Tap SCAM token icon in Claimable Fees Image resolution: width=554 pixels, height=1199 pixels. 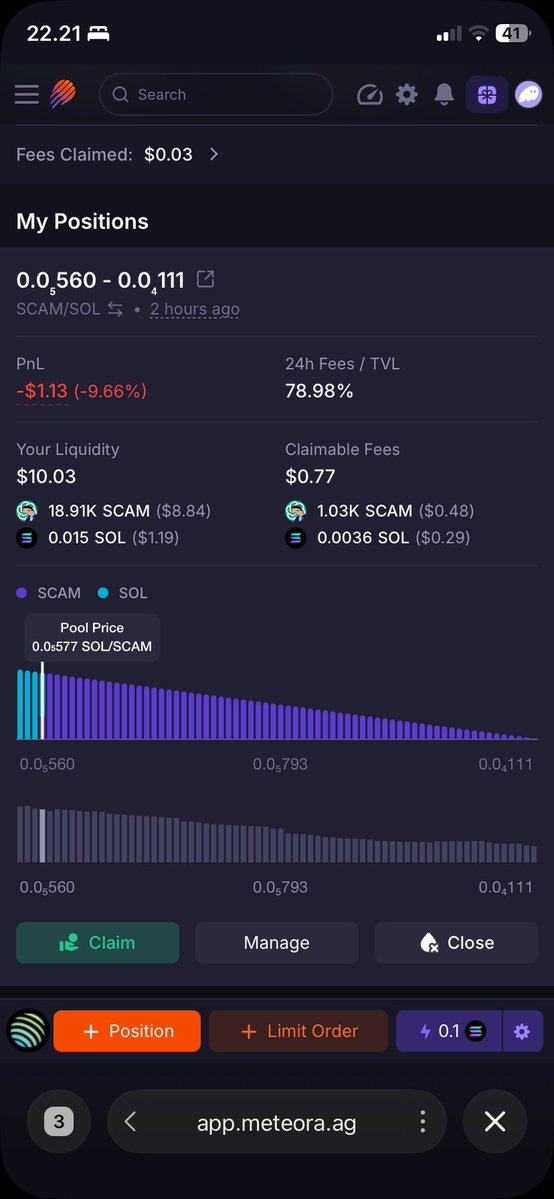click(x=296, y=511)
